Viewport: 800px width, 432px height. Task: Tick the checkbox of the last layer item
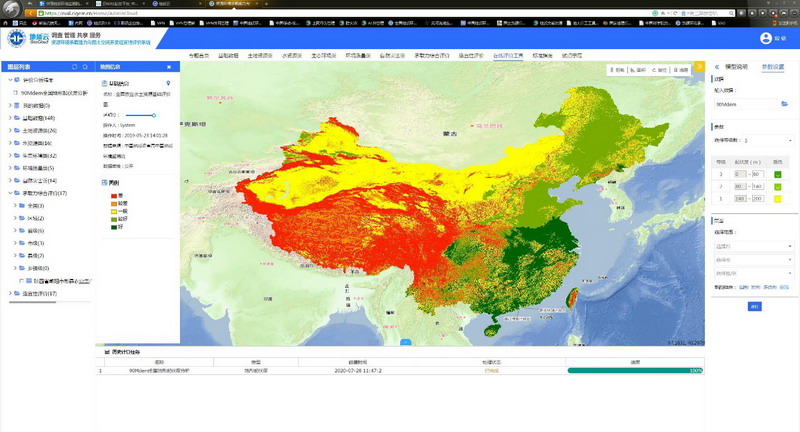click(20, 282)
